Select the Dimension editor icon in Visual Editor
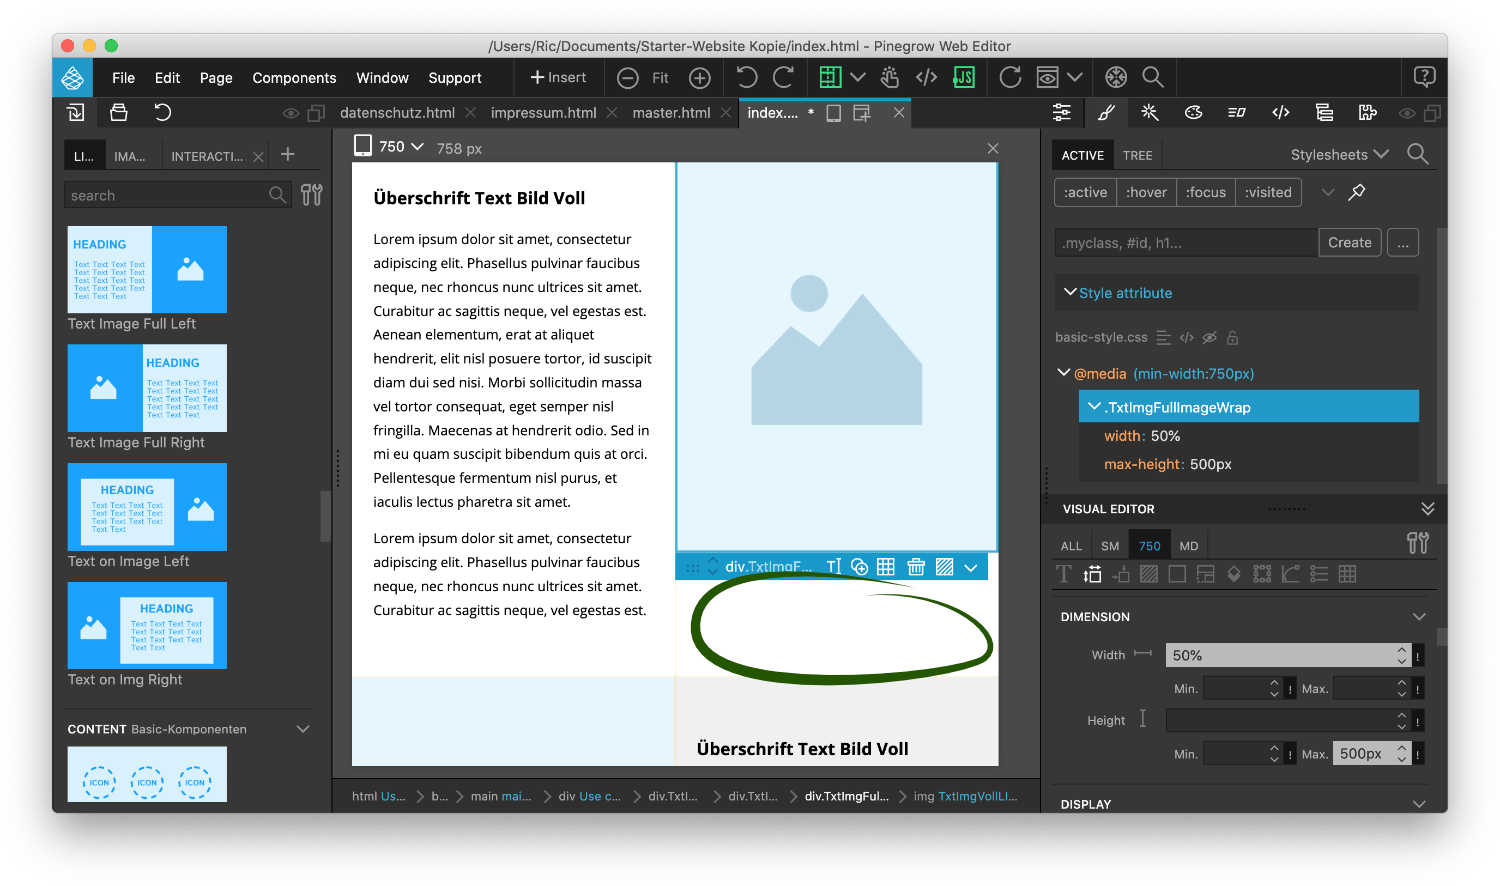This screenshot has width=1500, height=886. 1092,574
